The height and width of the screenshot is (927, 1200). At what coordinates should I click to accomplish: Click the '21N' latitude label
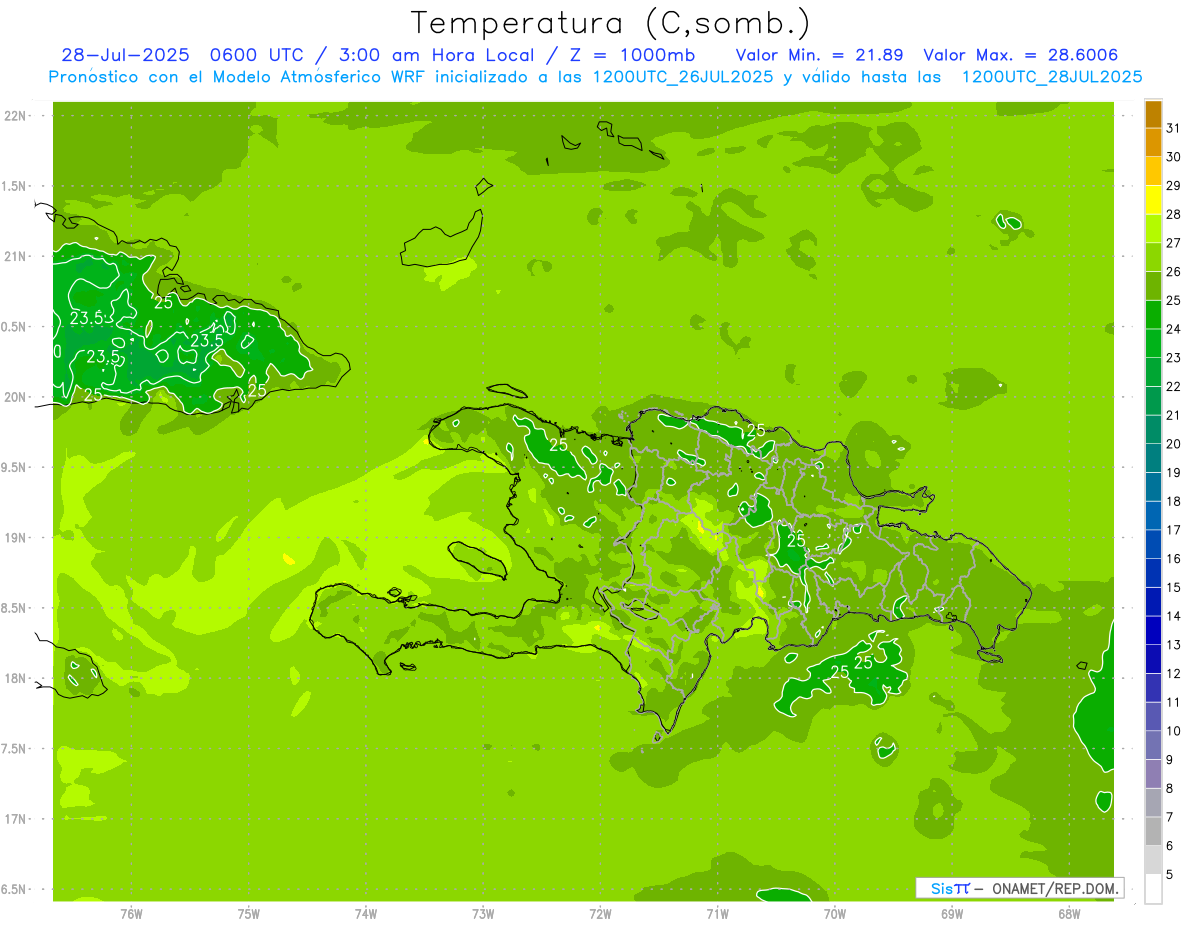click(x=17, y=256)
